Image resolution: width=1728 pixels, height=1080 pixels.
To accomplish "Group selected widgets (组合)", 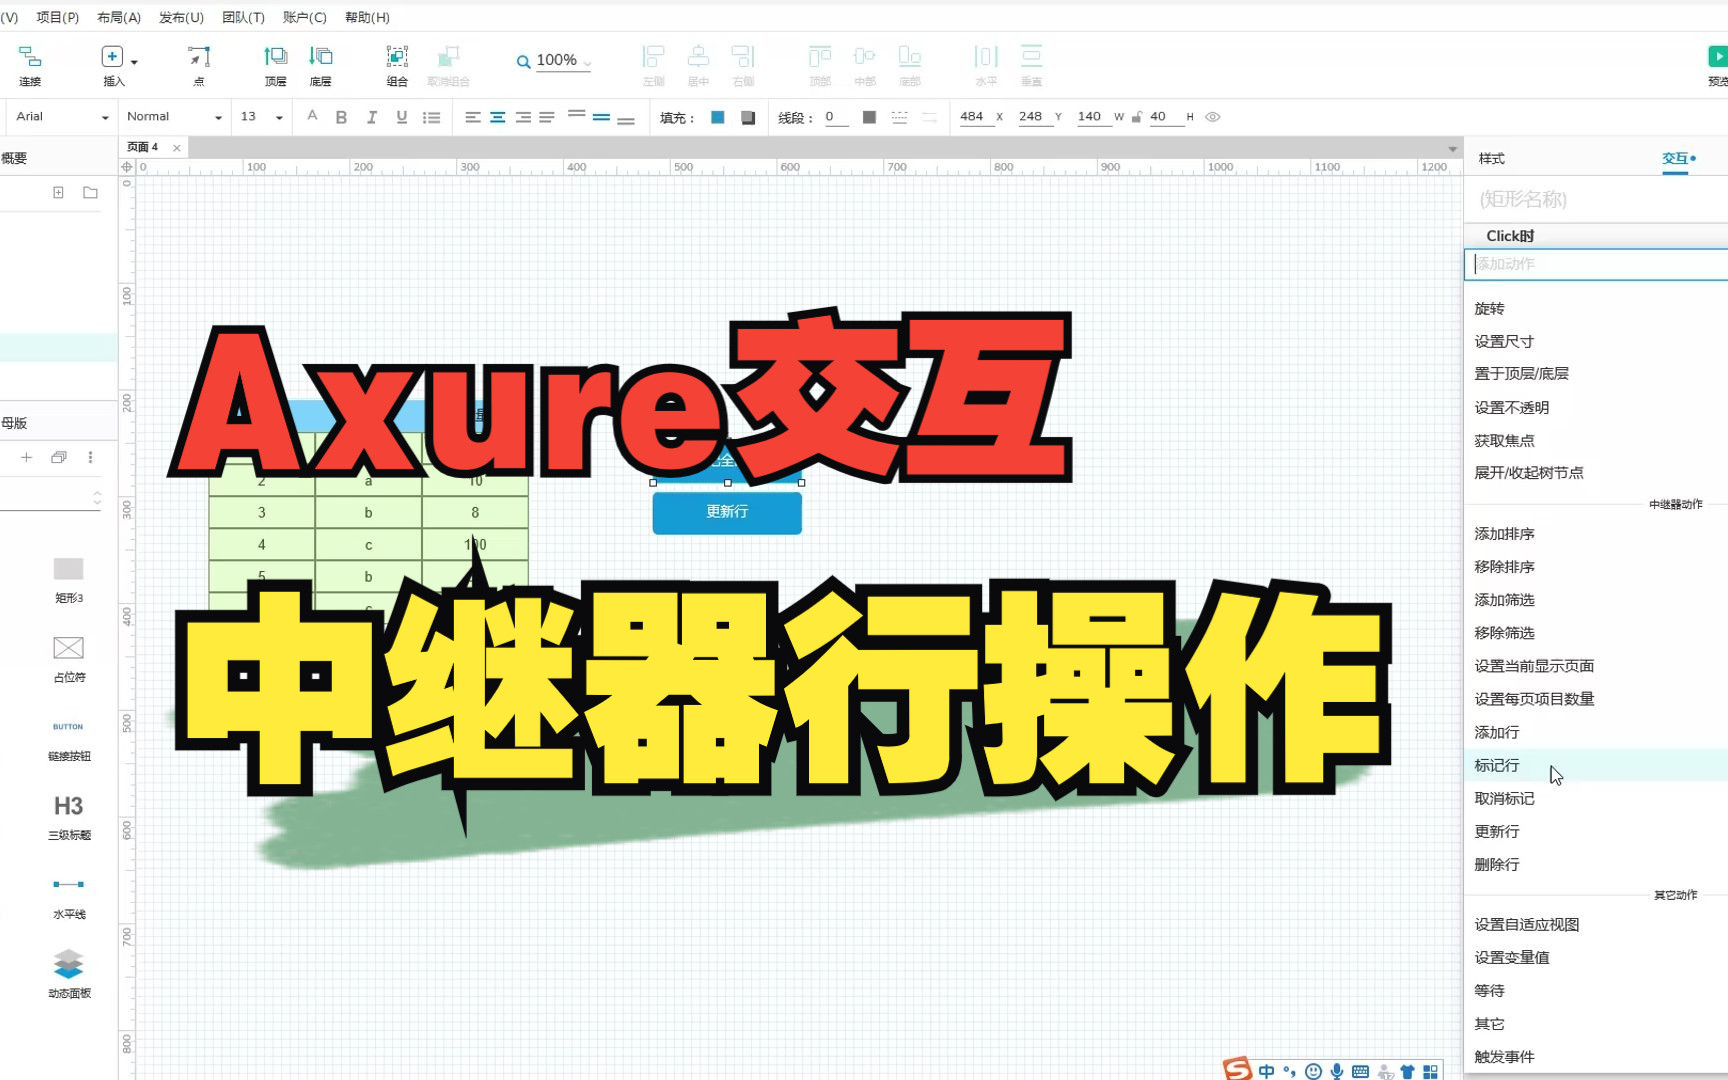I will point(397,65).
